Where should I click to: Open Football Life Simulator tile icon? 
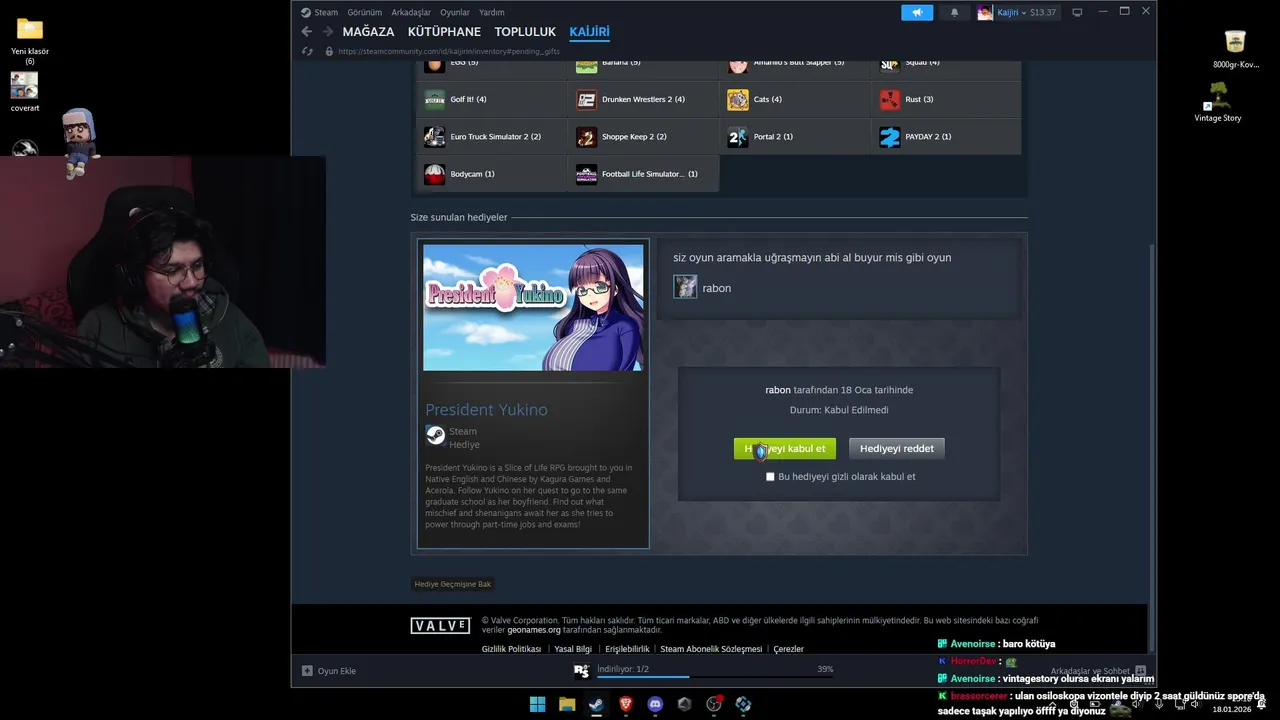(586, 174)
